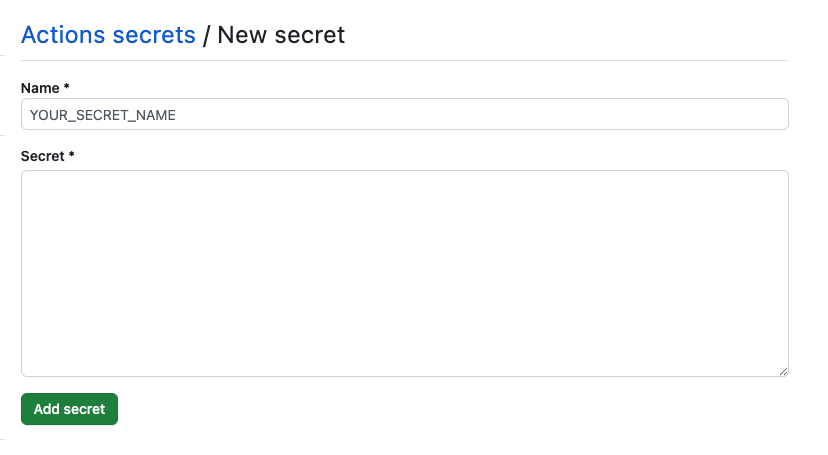This screenshot has width=828, height=455.
Task: Select the YOUR_SECRET_NAME placeholder field
Action: tap(404, 114)
